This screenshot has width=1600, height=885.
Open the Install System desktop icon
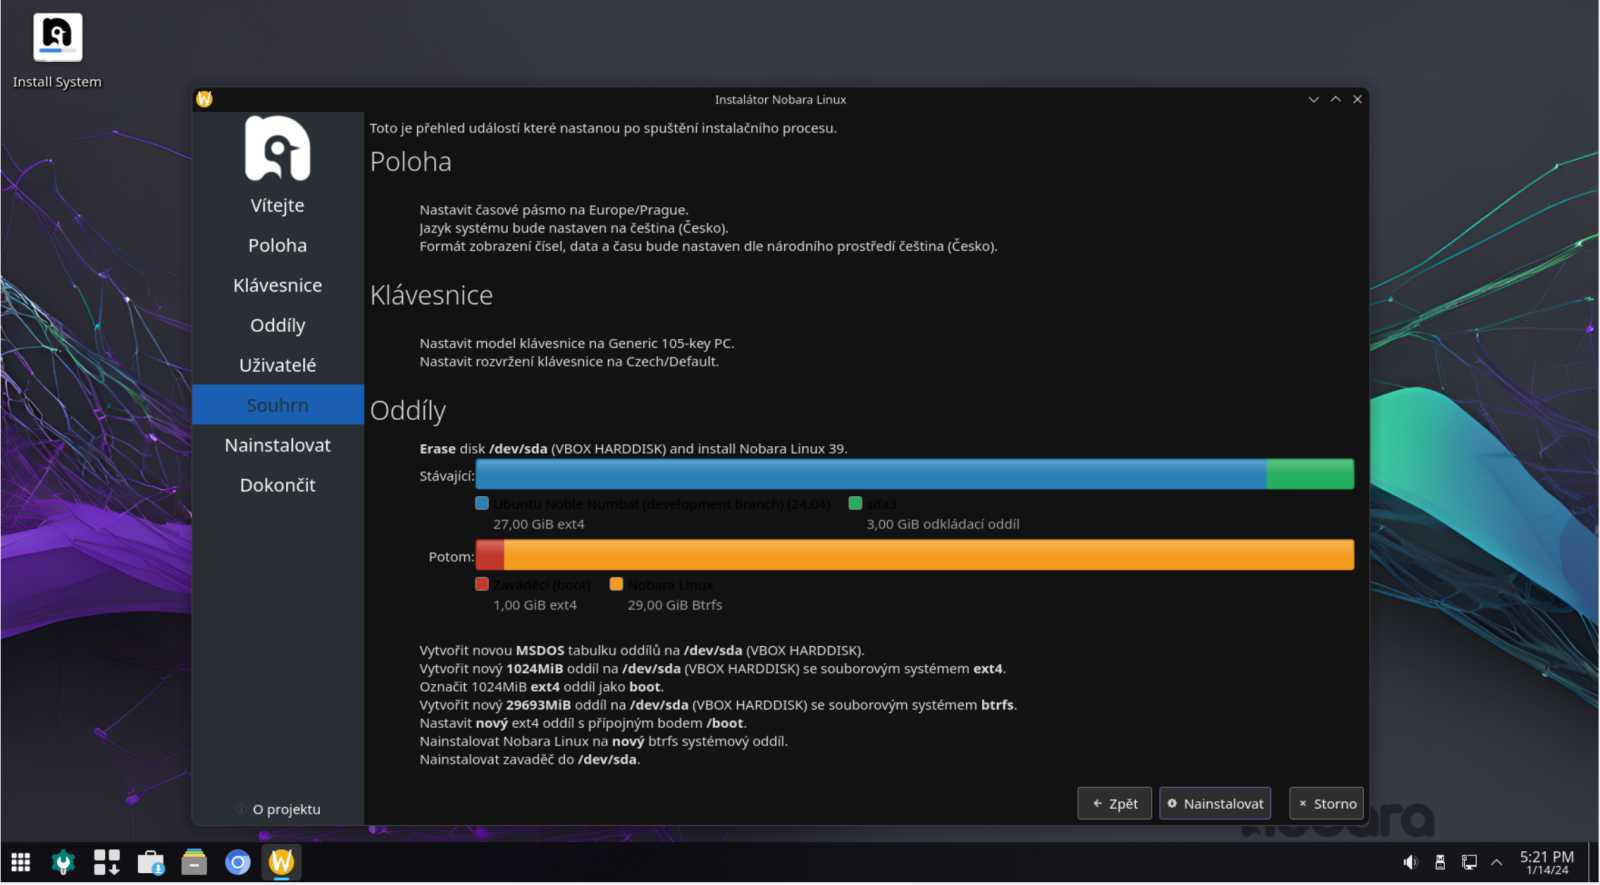coord(57,51)
